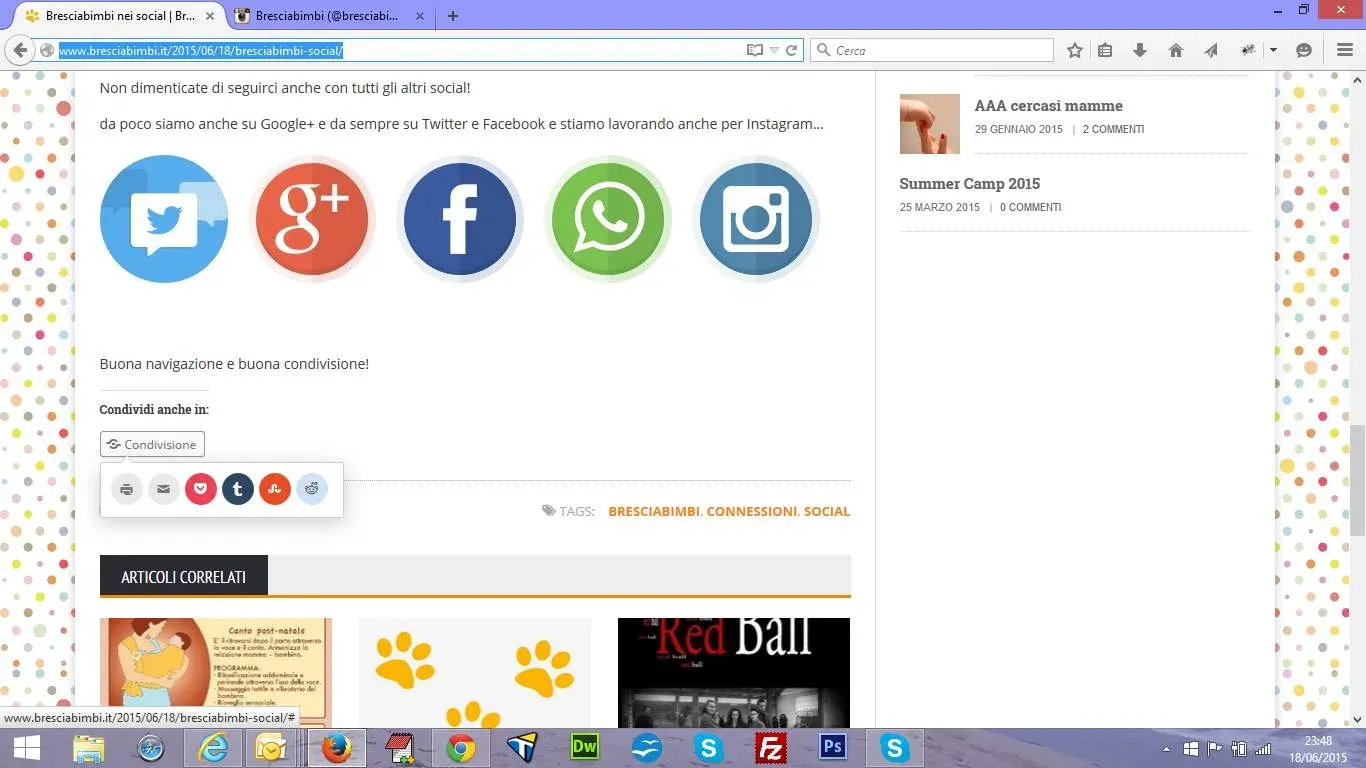
Task: Open the WhatsApp icon link
Action: pos(608,219)
